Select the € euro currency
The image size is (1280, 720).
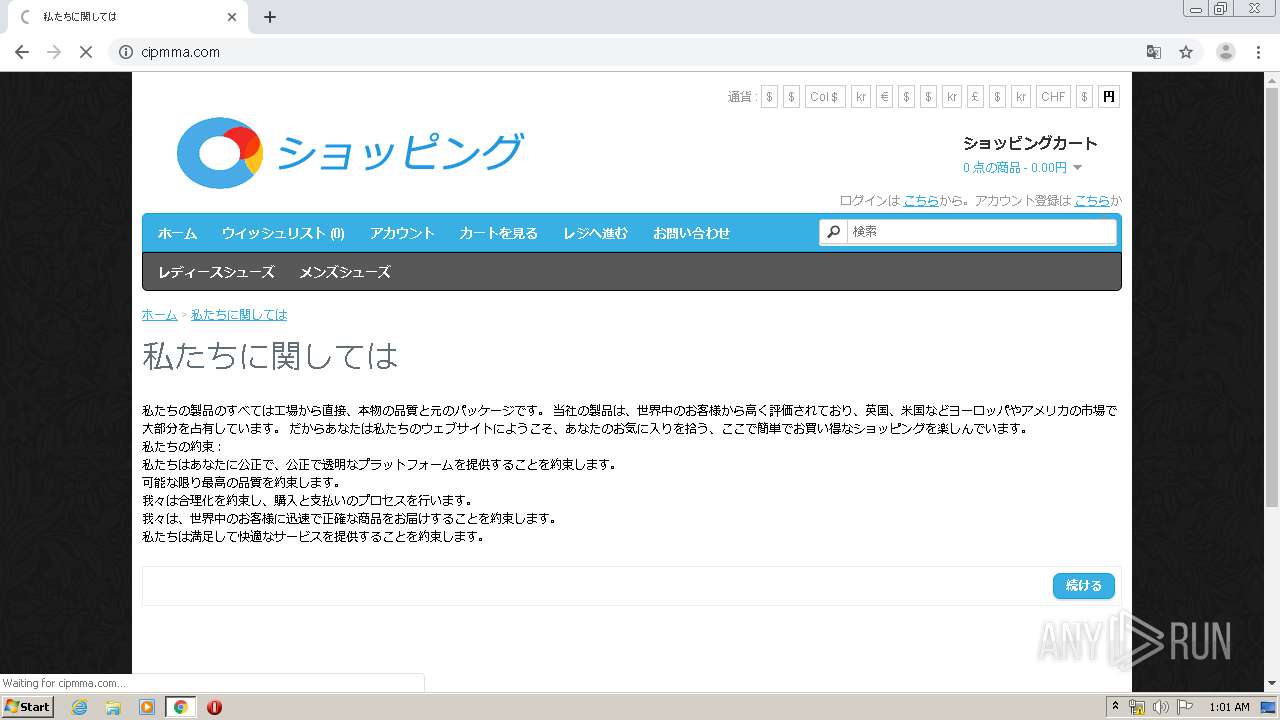click(884, 97)
